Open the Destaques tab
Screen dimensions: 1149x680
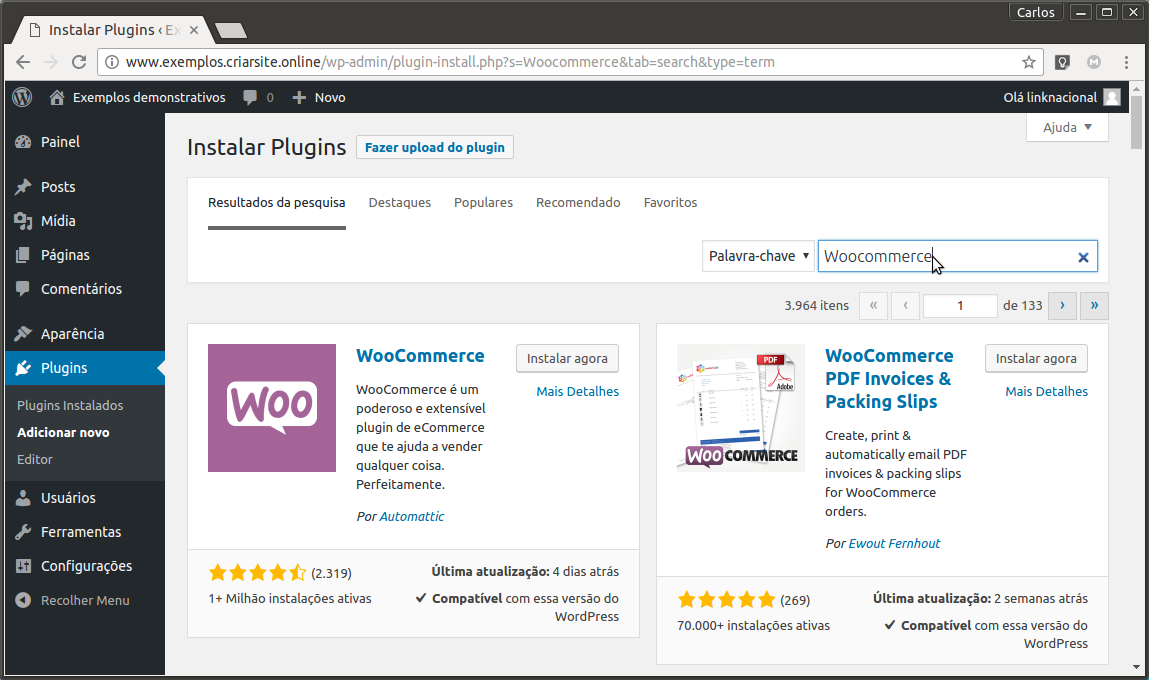click(399, 202)
